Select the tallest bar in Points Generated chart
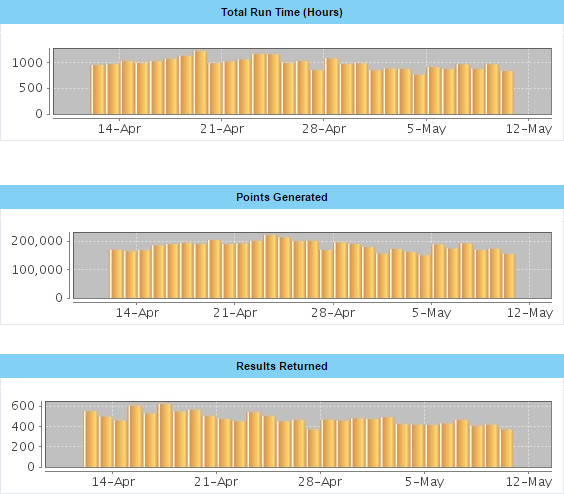Viewport: 564px width, 494px height. coord(270,267)
